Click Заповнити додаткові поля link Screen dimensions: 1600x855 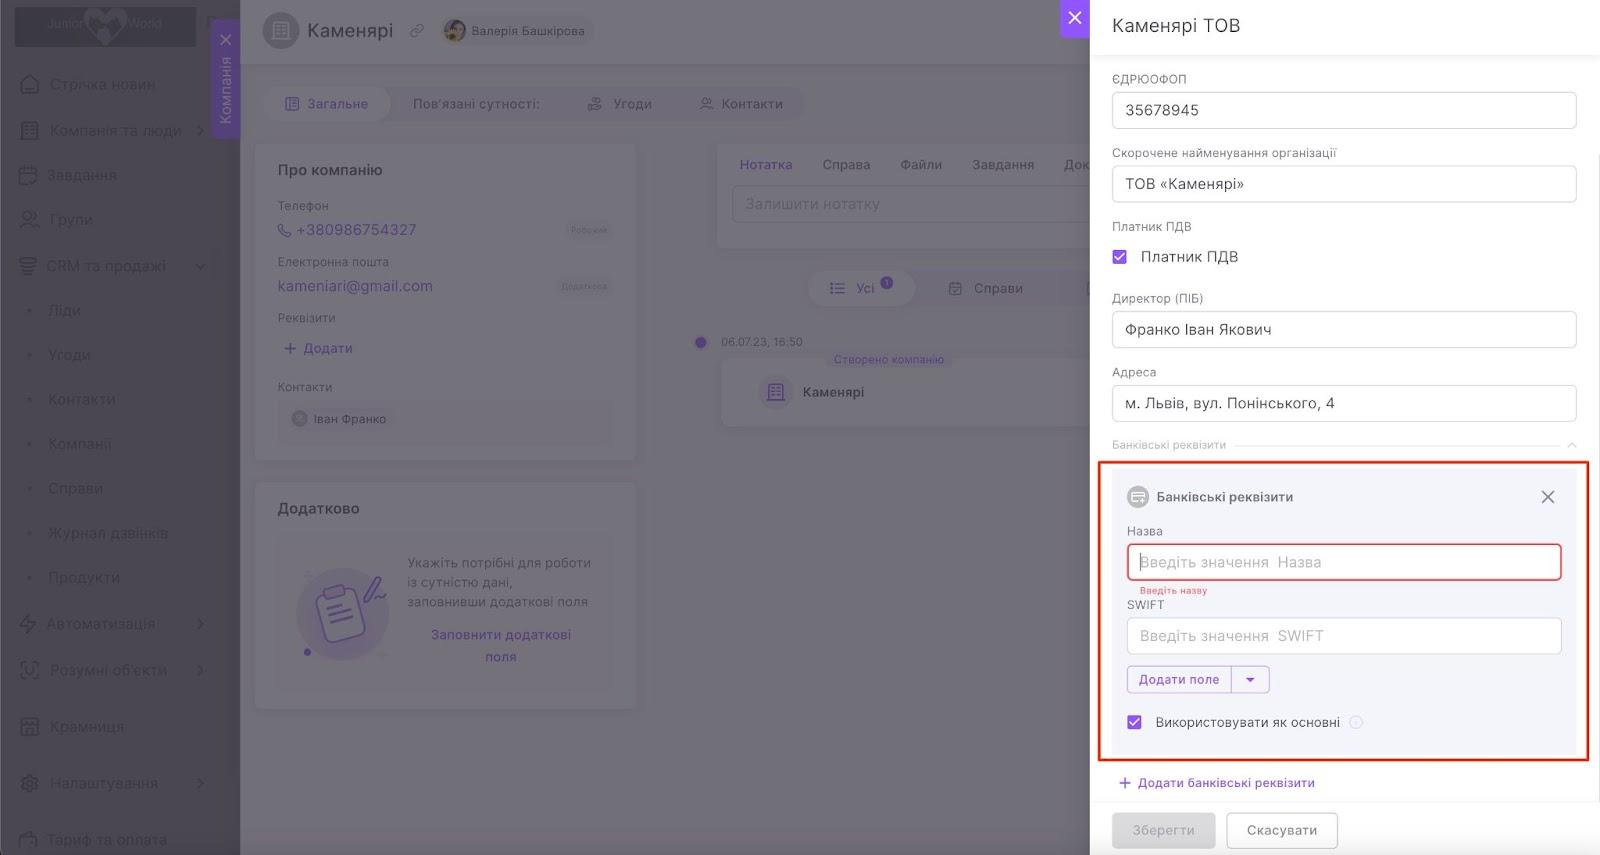[x=501, y=646]
